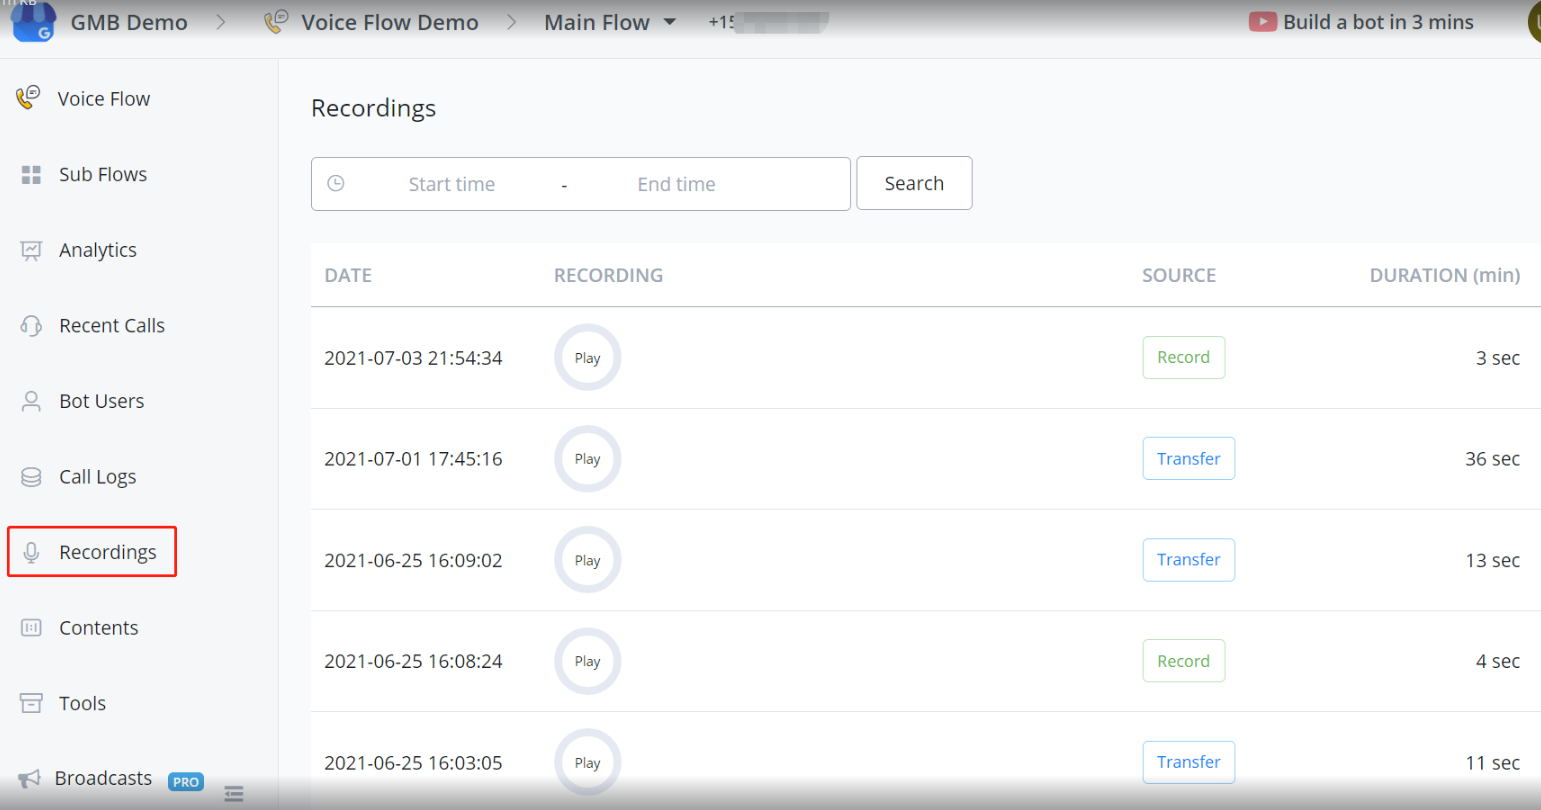Click the Bot Users person icon

point(31,401)
